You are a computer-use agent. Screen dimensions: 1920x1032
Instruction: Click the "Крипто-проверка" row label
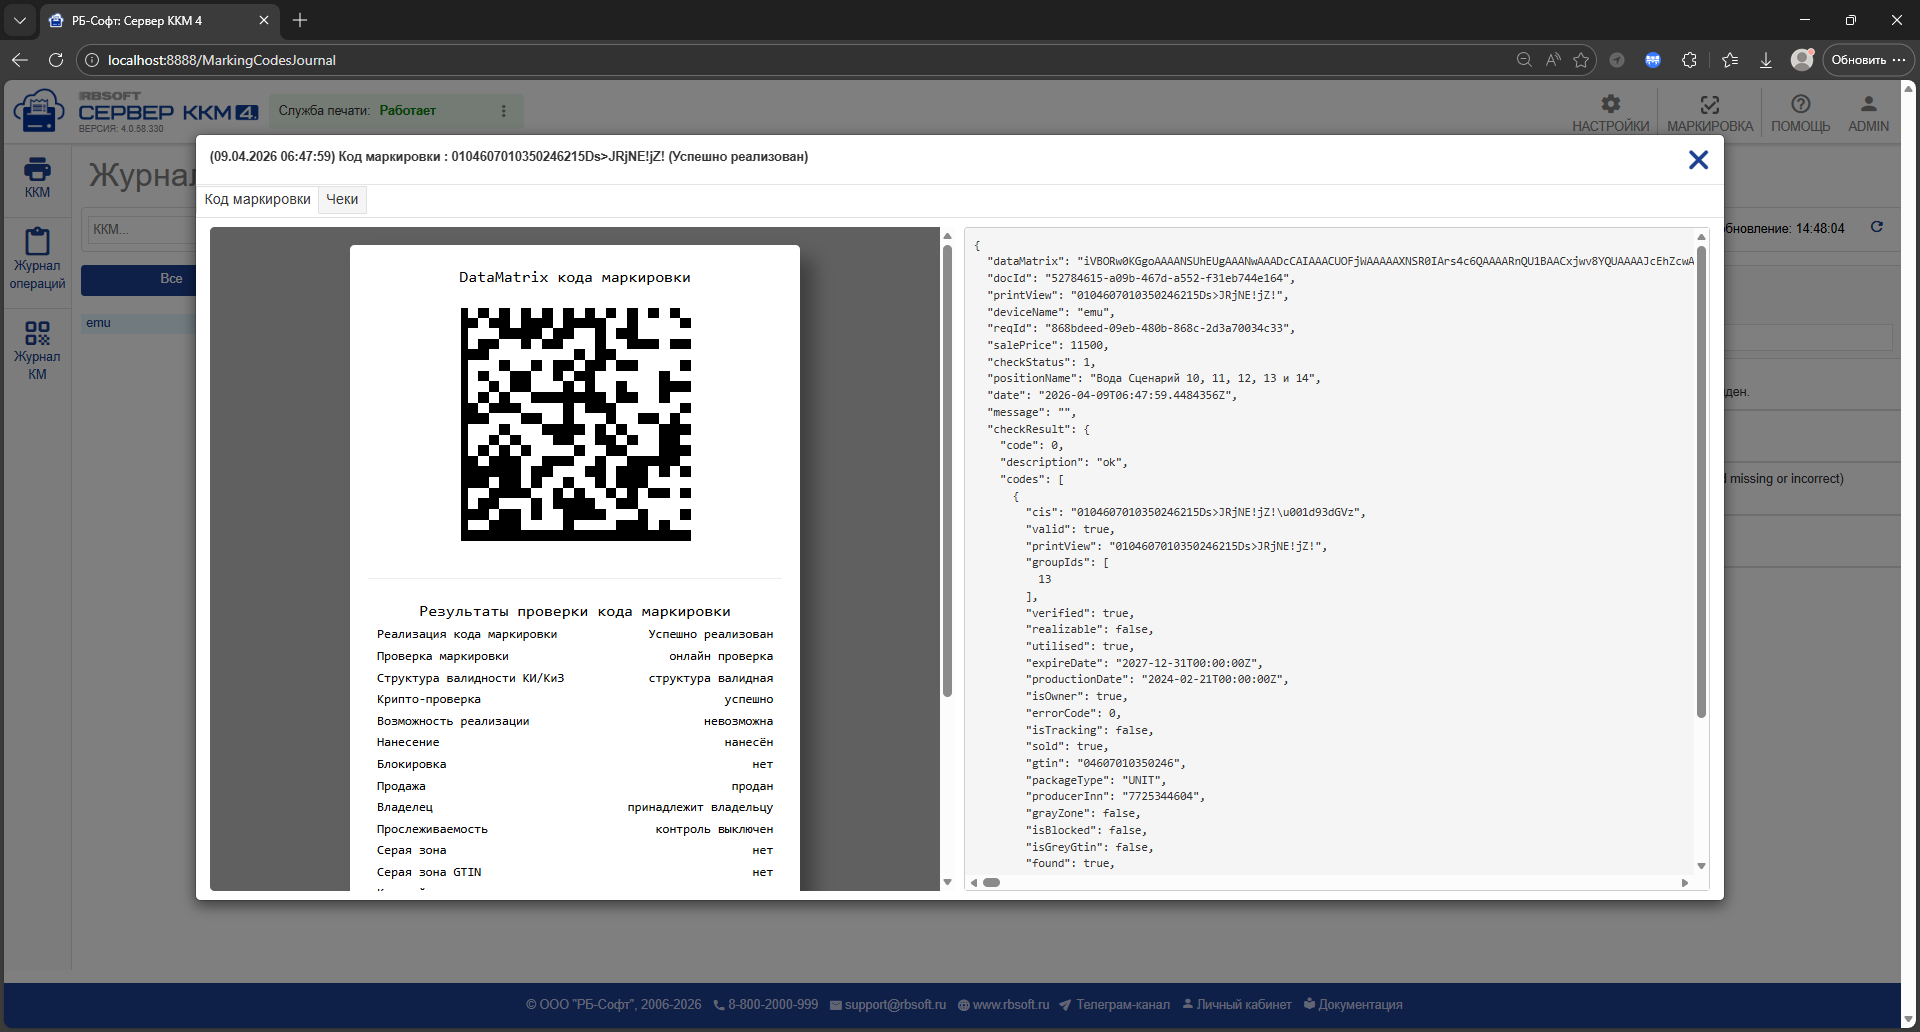pos(429,699)
